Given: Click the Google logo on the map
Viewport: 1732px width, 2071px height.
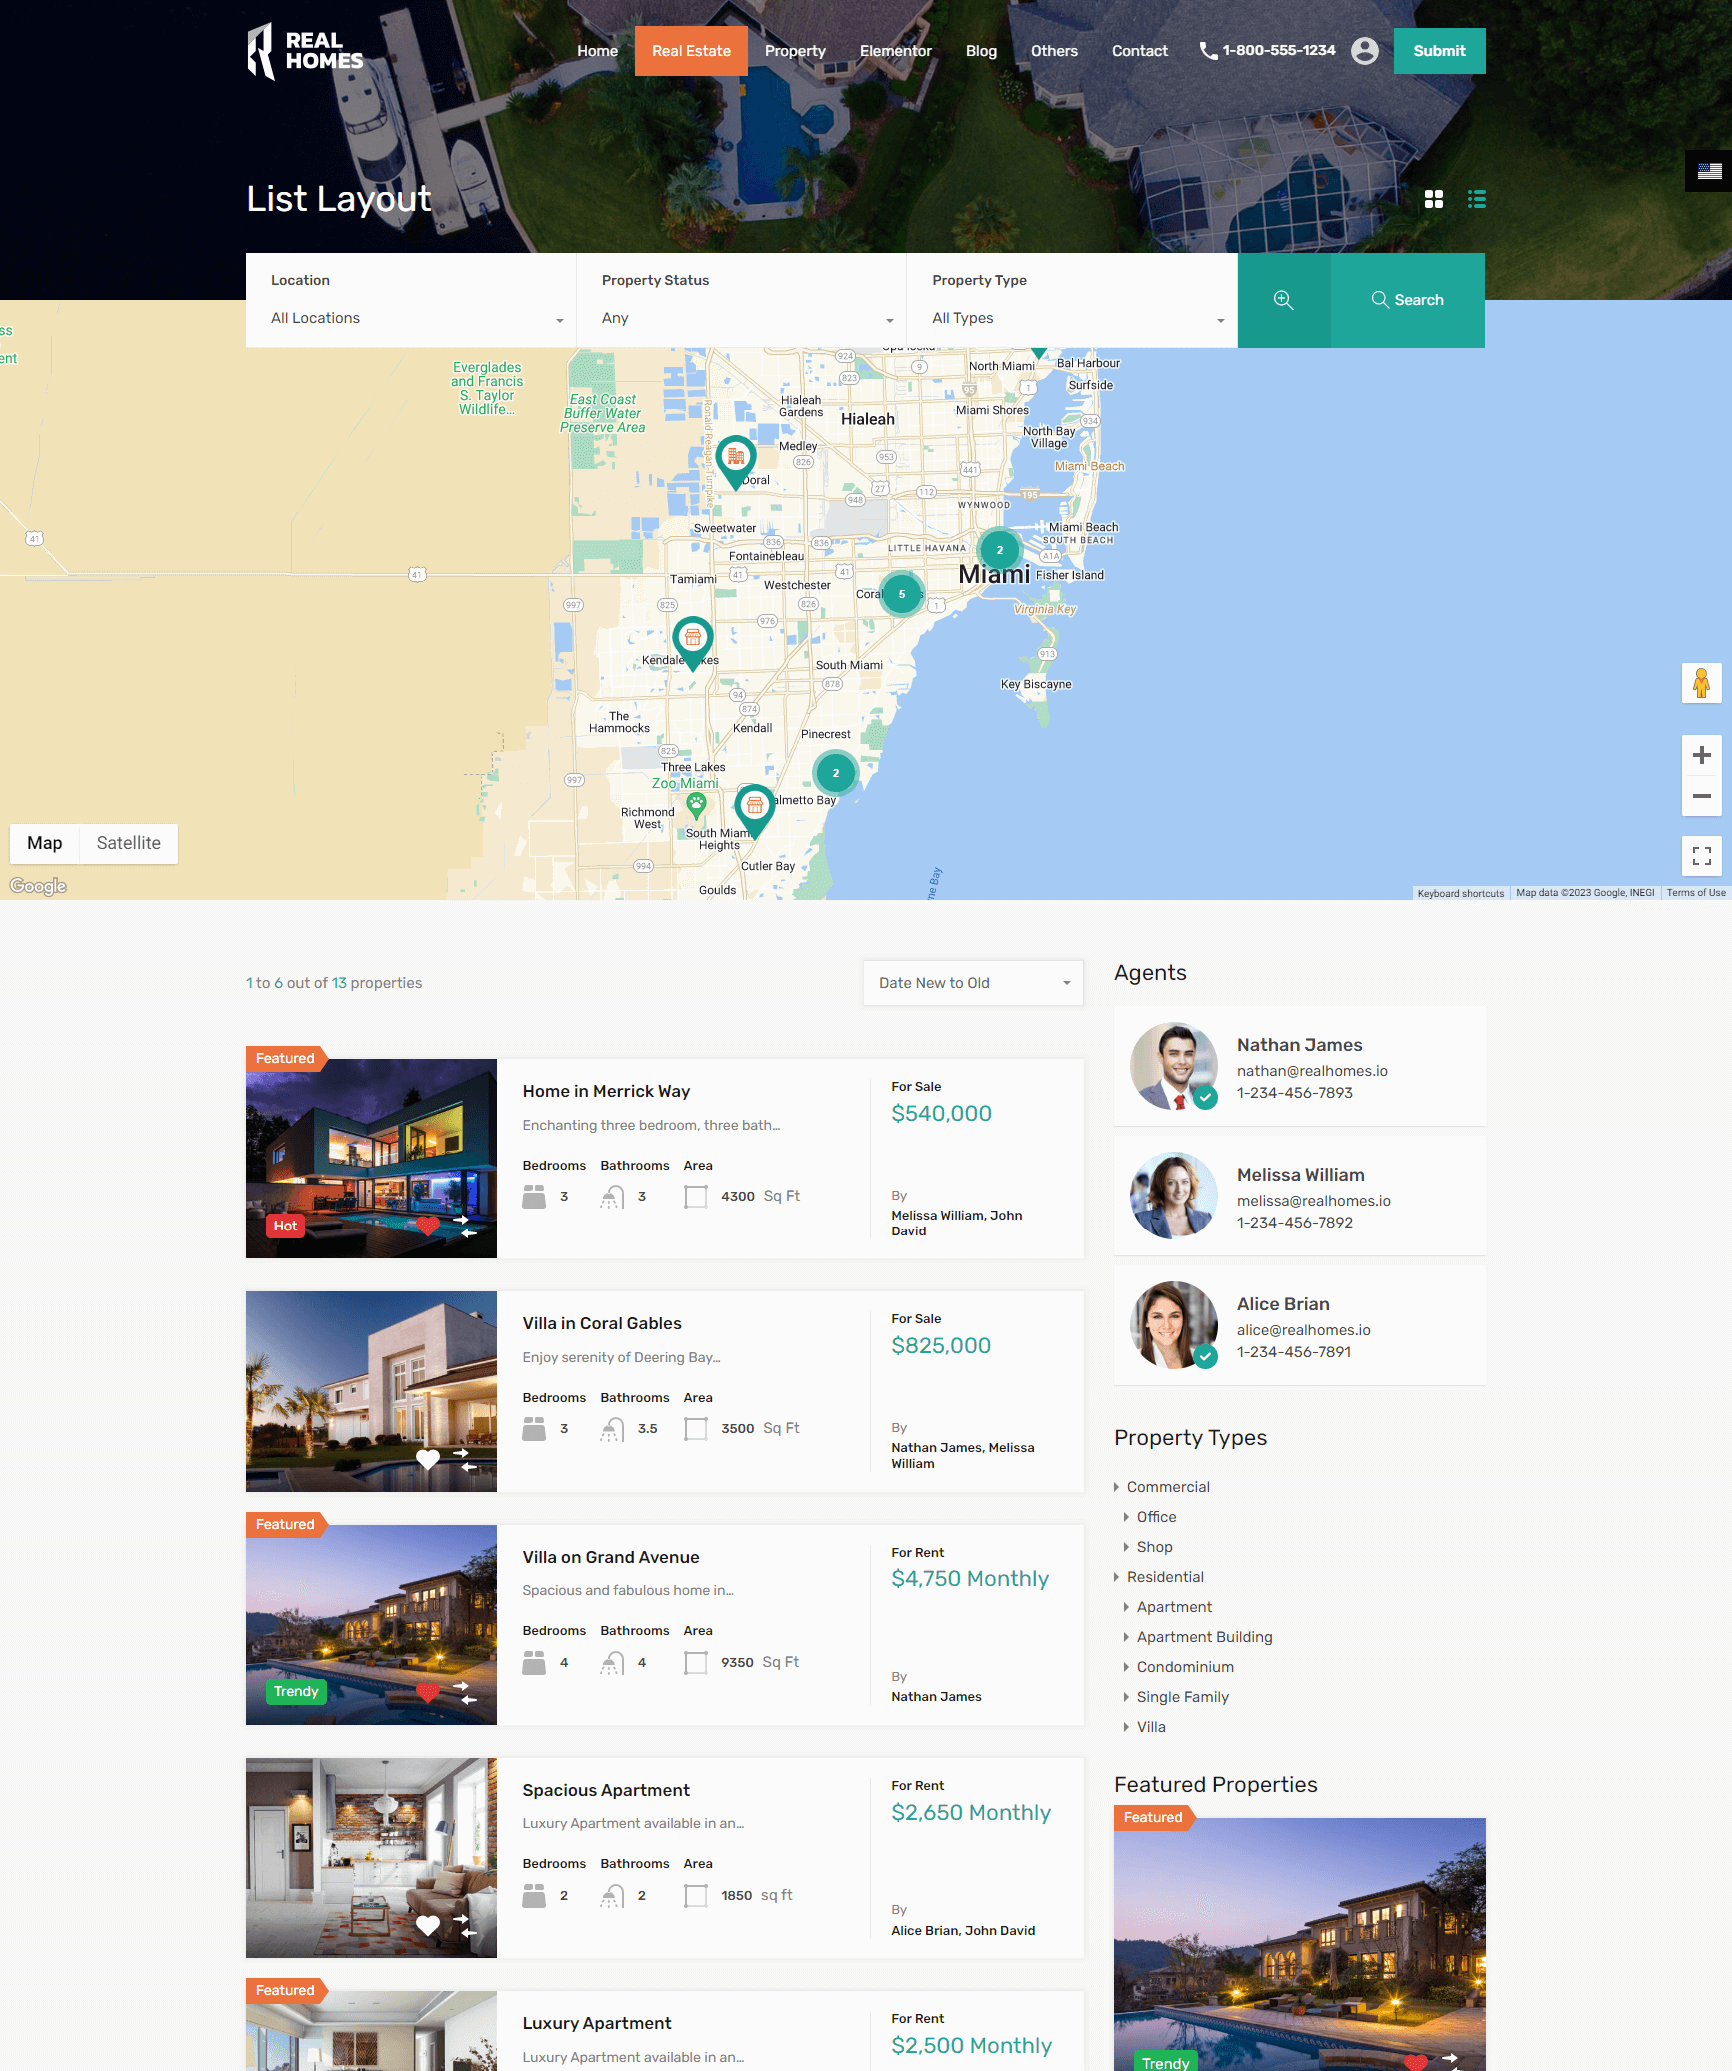Looking at the screenshot, I should coord(38,886).
